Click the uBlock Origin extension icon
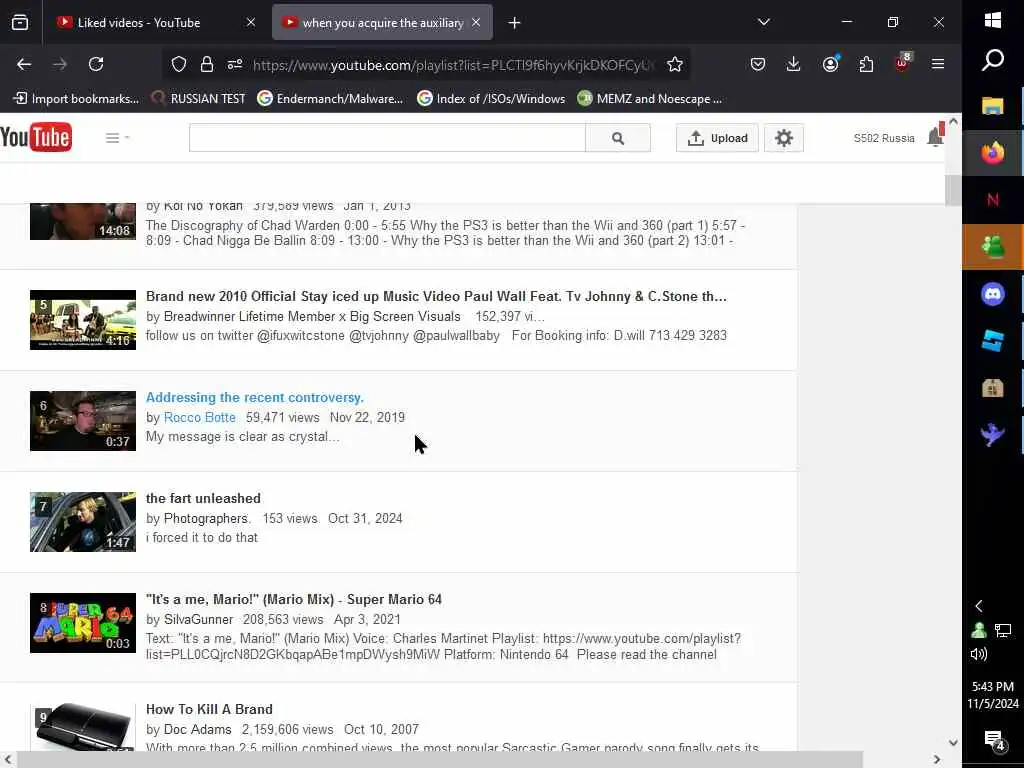 coord(902,63)
